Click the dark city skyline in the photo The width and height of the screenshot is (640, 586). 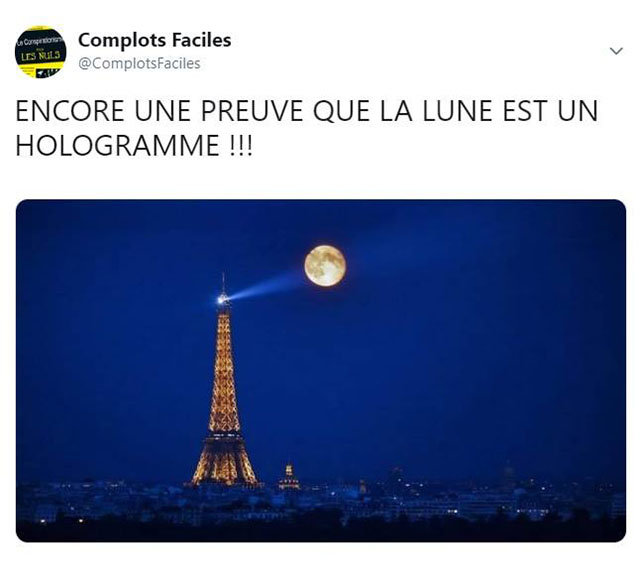pyautogui.click(x=321, y=506)
